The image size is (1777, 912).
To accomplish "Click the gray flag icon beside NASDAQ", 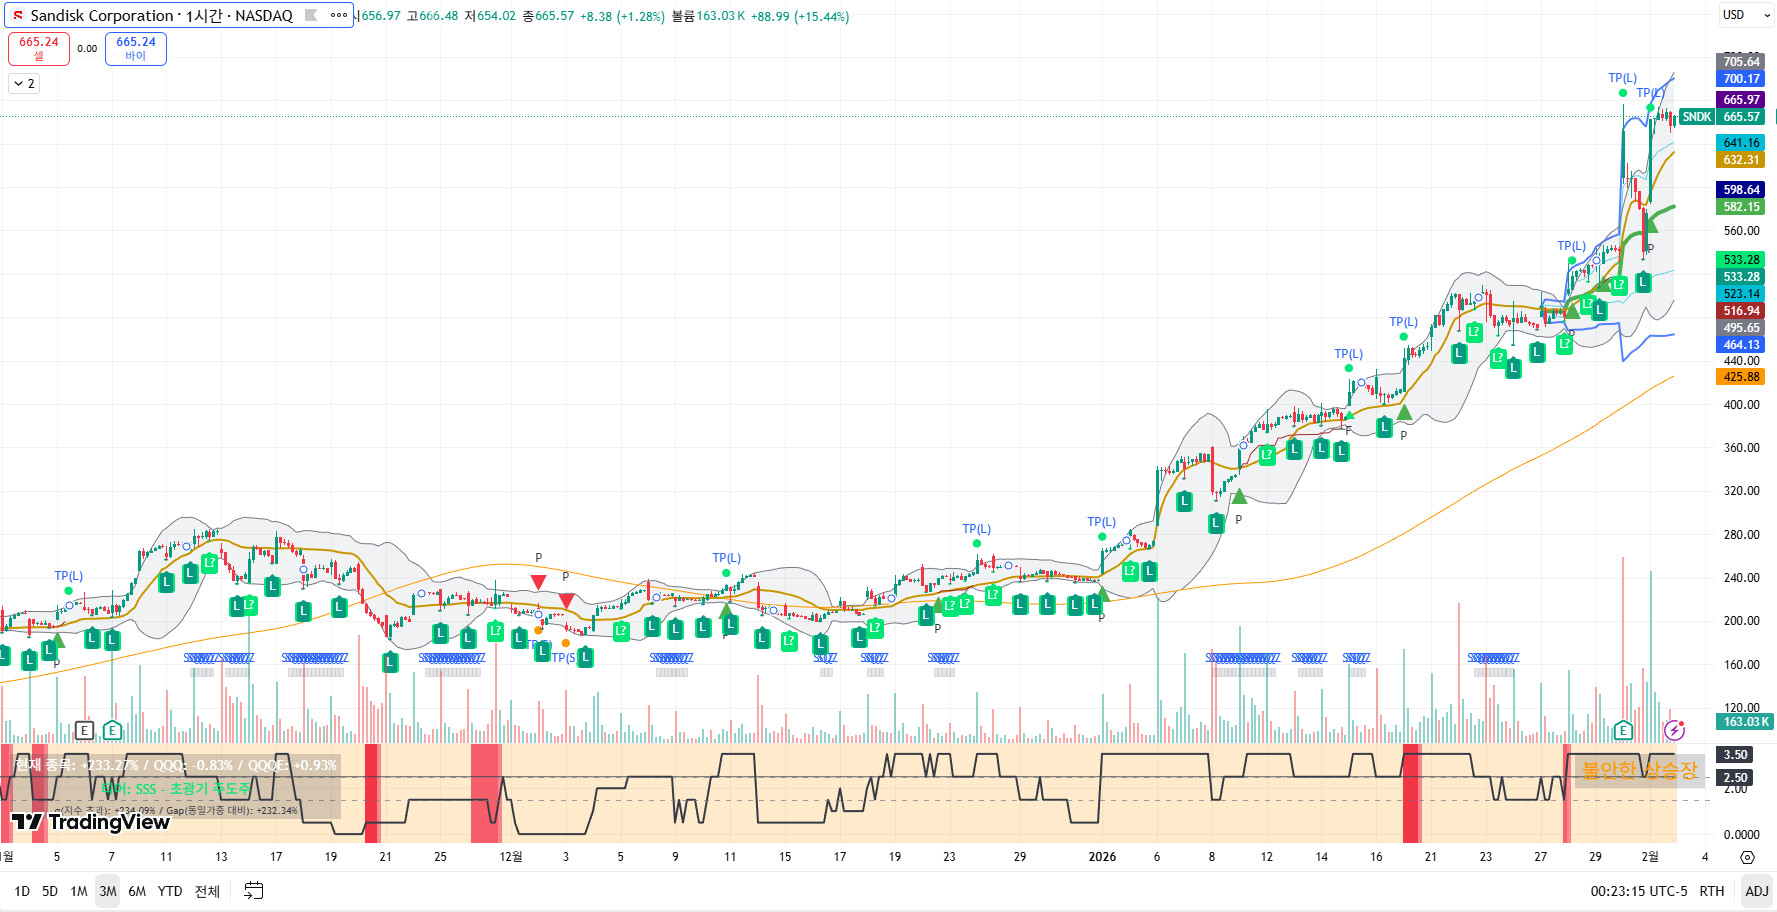I will point(311,15).
